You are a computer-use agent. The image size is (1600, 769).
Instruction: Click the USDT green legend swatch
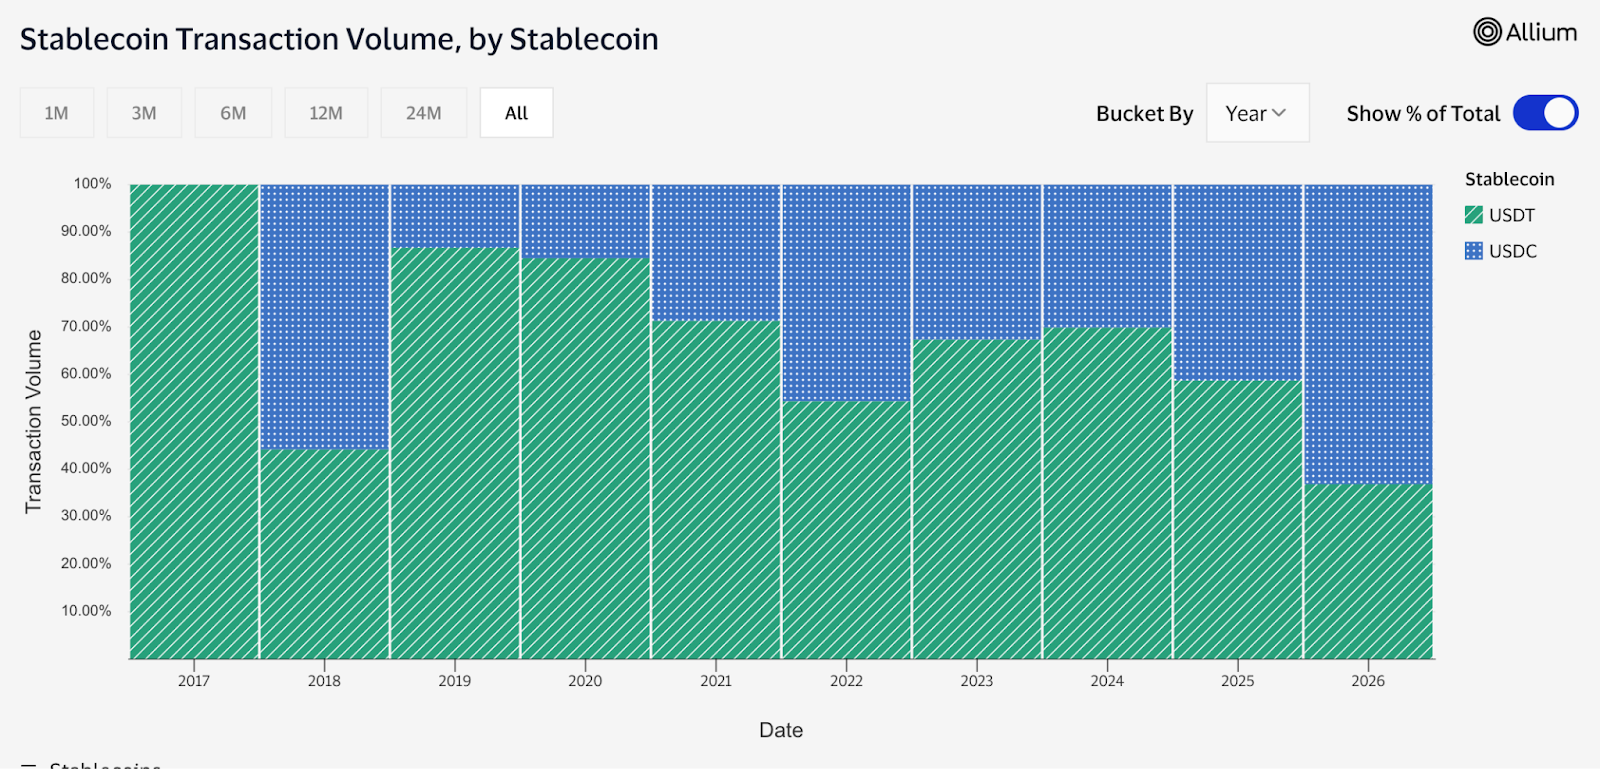(1473, 215)
